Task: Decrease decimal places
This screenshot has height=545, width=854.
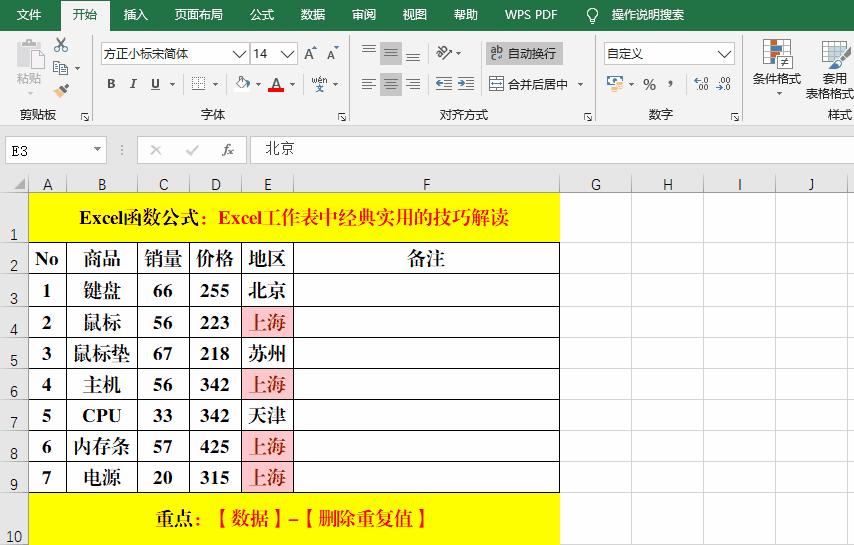Action: tap(724, 84)
